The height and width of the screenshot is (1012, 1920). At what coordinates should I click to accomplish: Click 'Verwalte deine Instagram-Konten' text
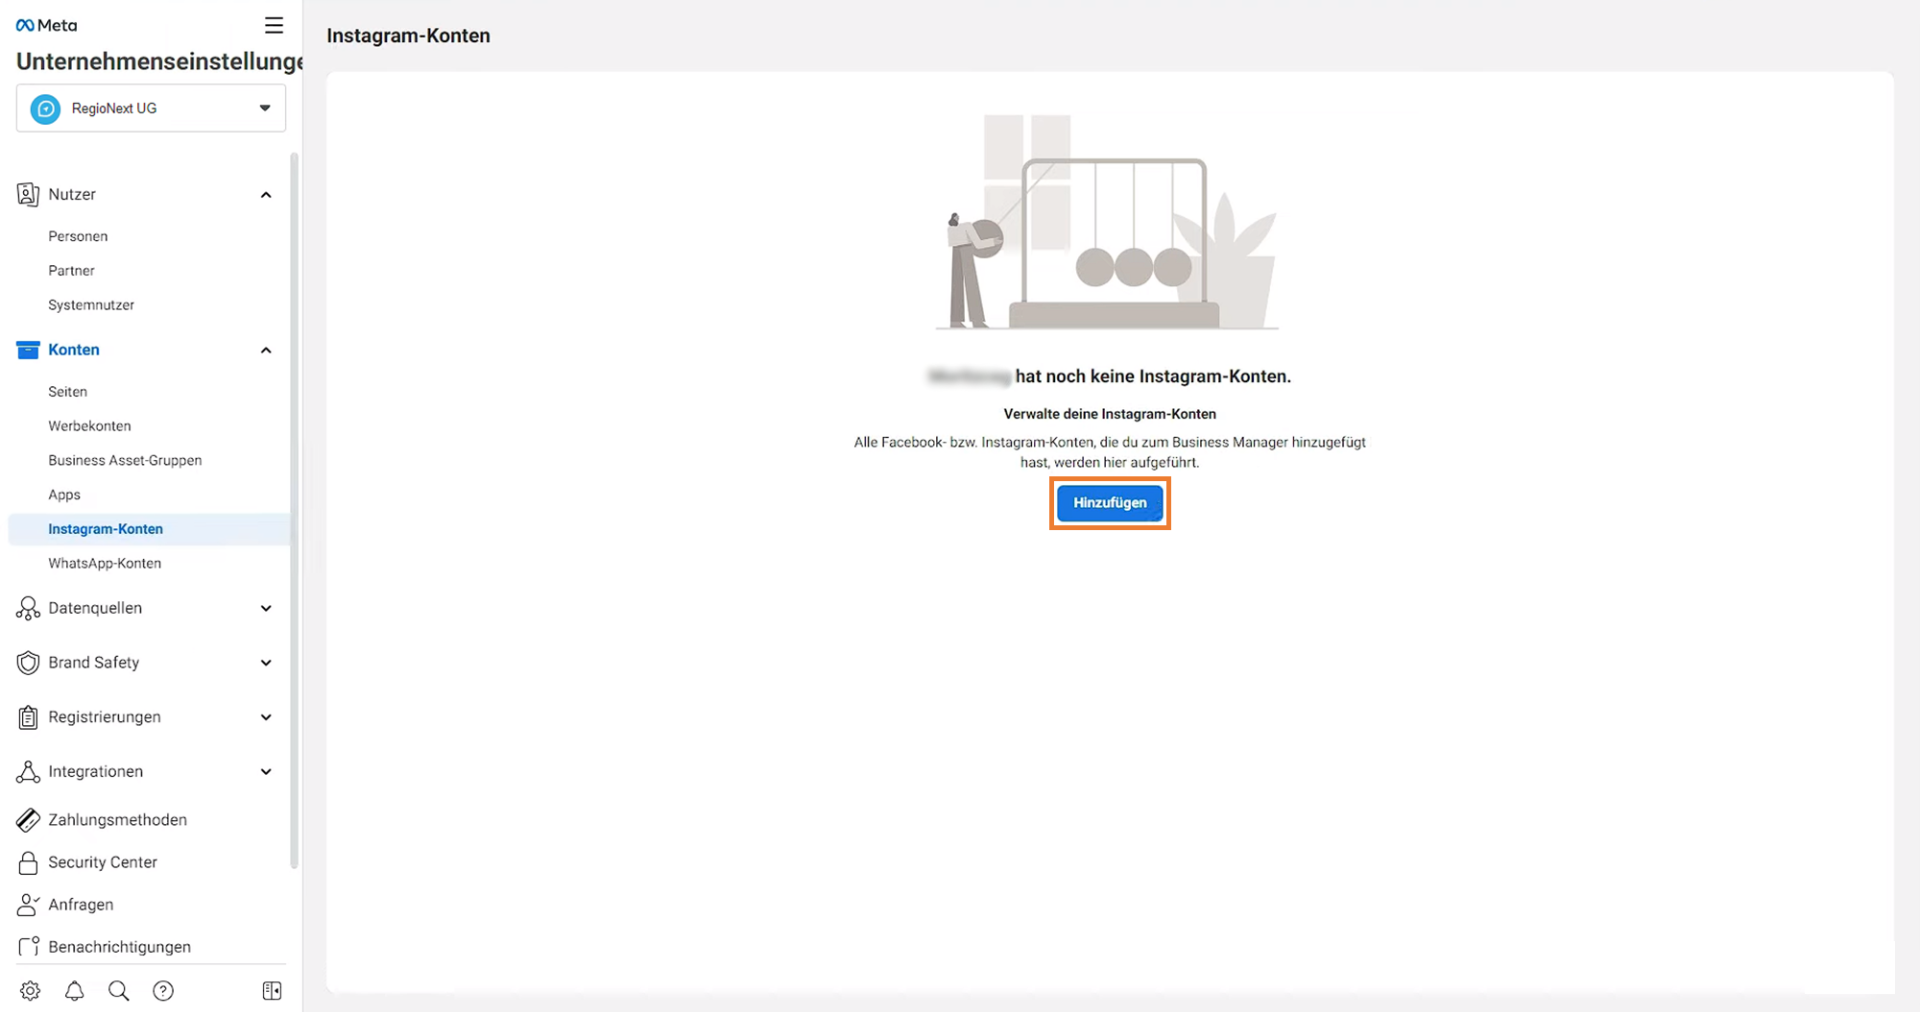[1110, 414]
